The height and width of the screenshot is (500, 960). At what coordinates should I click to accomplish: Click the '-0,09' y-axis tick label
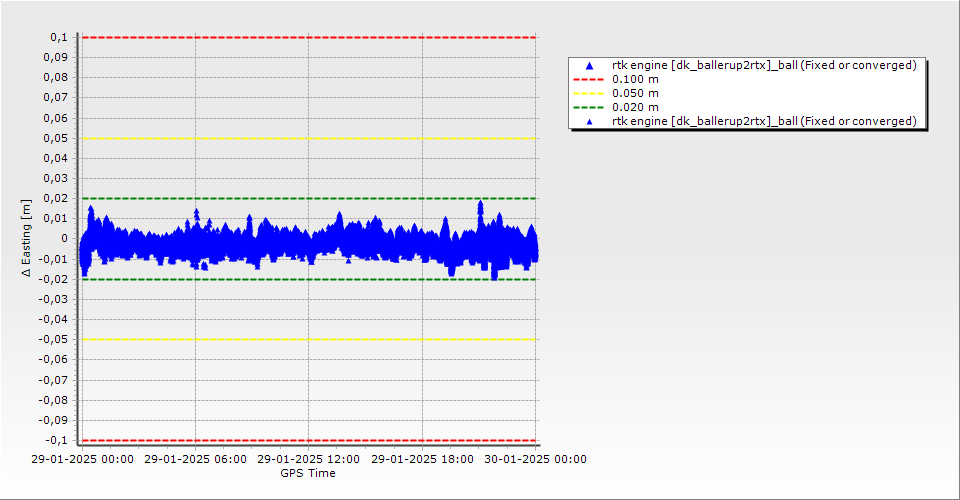[x=53, y=420]
